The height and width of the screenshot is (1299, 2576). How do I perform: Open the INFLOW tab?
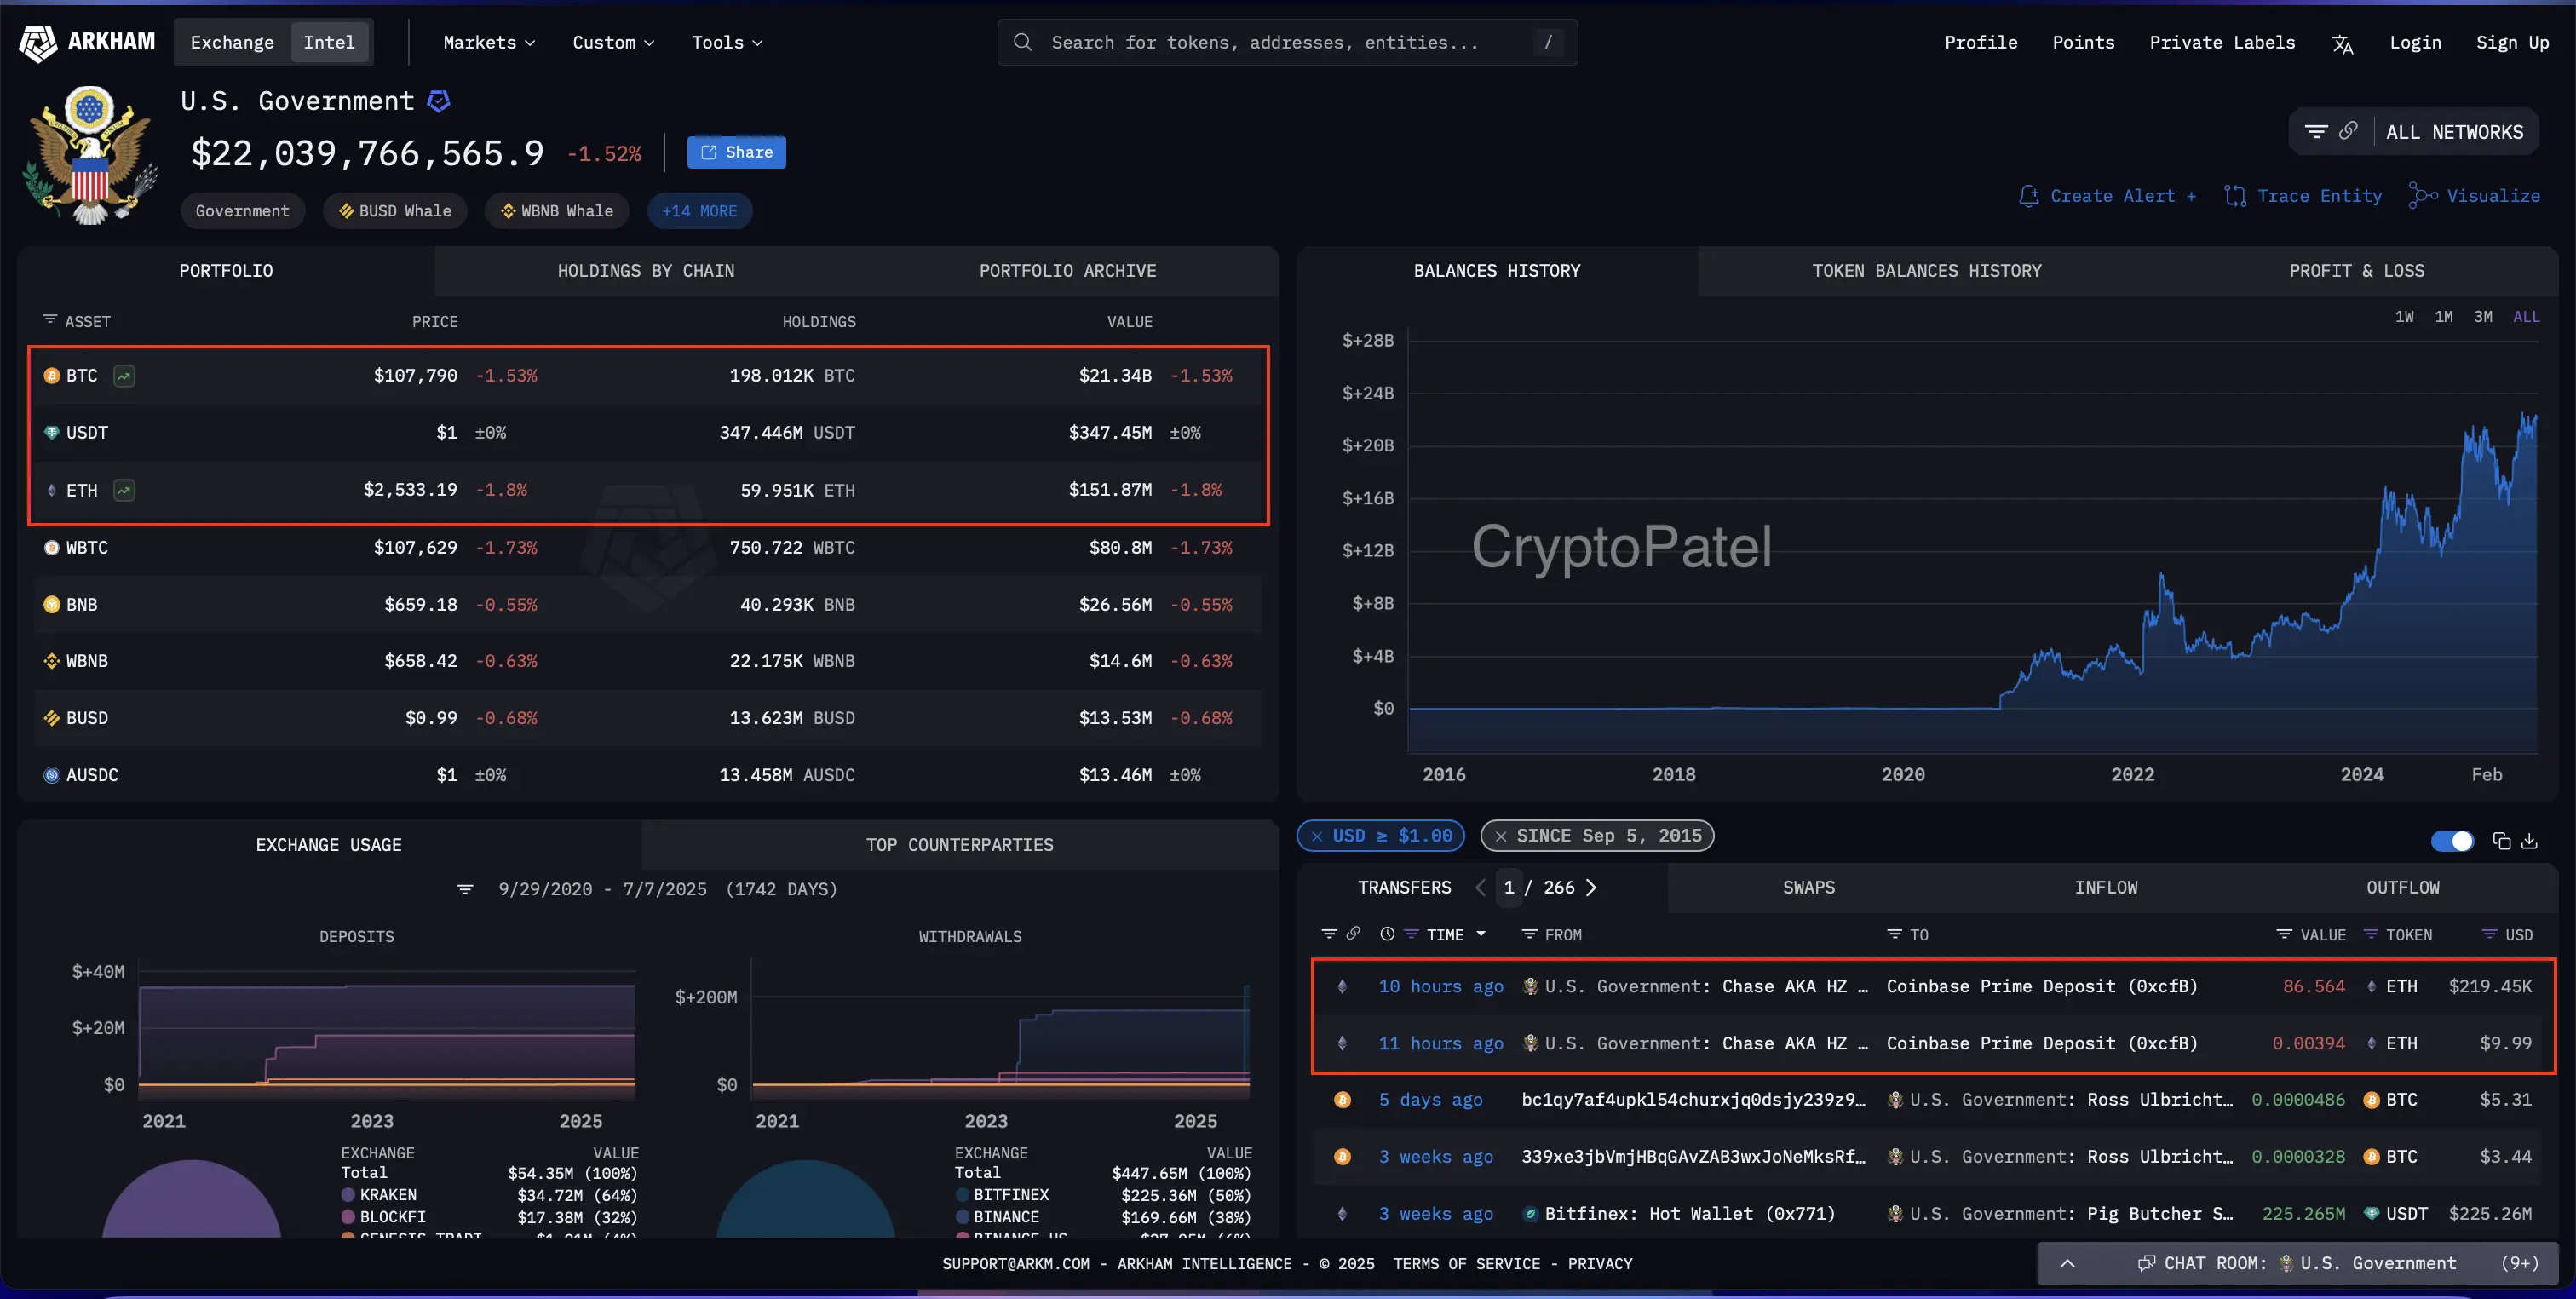[2105, 888]
